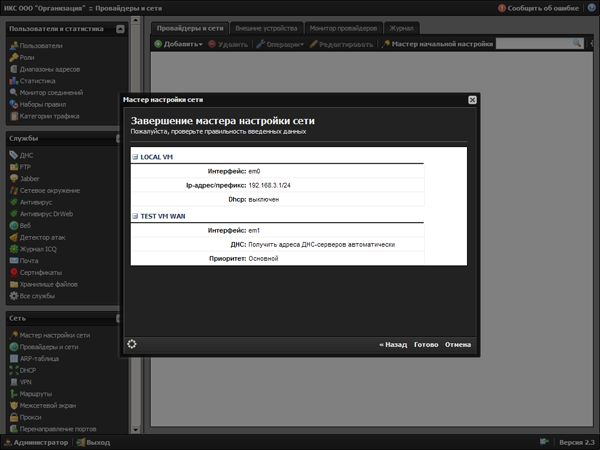Viewport: 600px width, 450px height.
Task: Collapse the TEST VM WAN section
Action: (135, 216)
